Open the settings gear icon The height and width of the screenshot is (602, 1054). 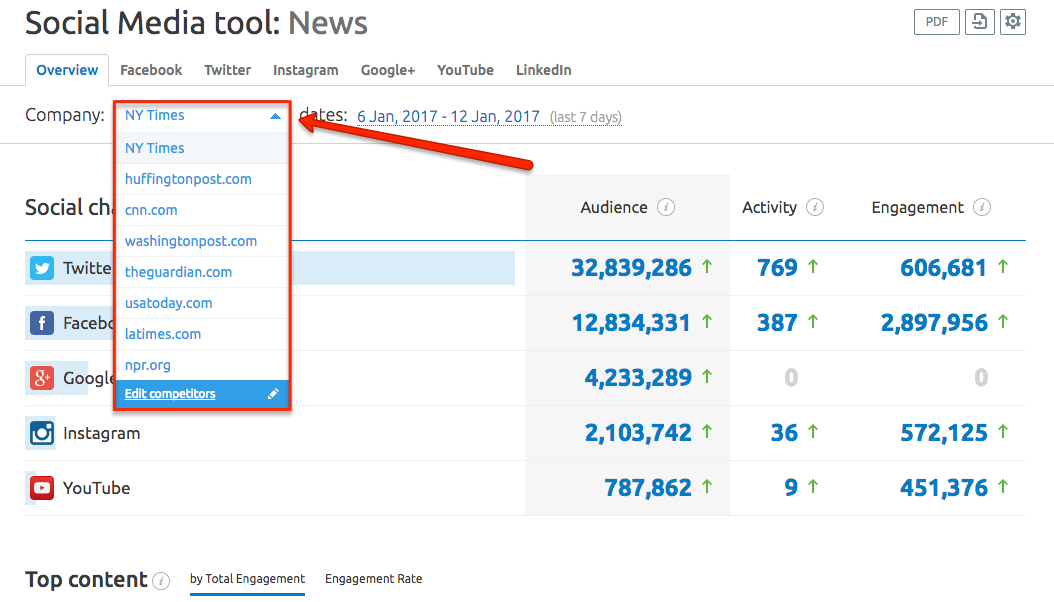[1012, 21]
